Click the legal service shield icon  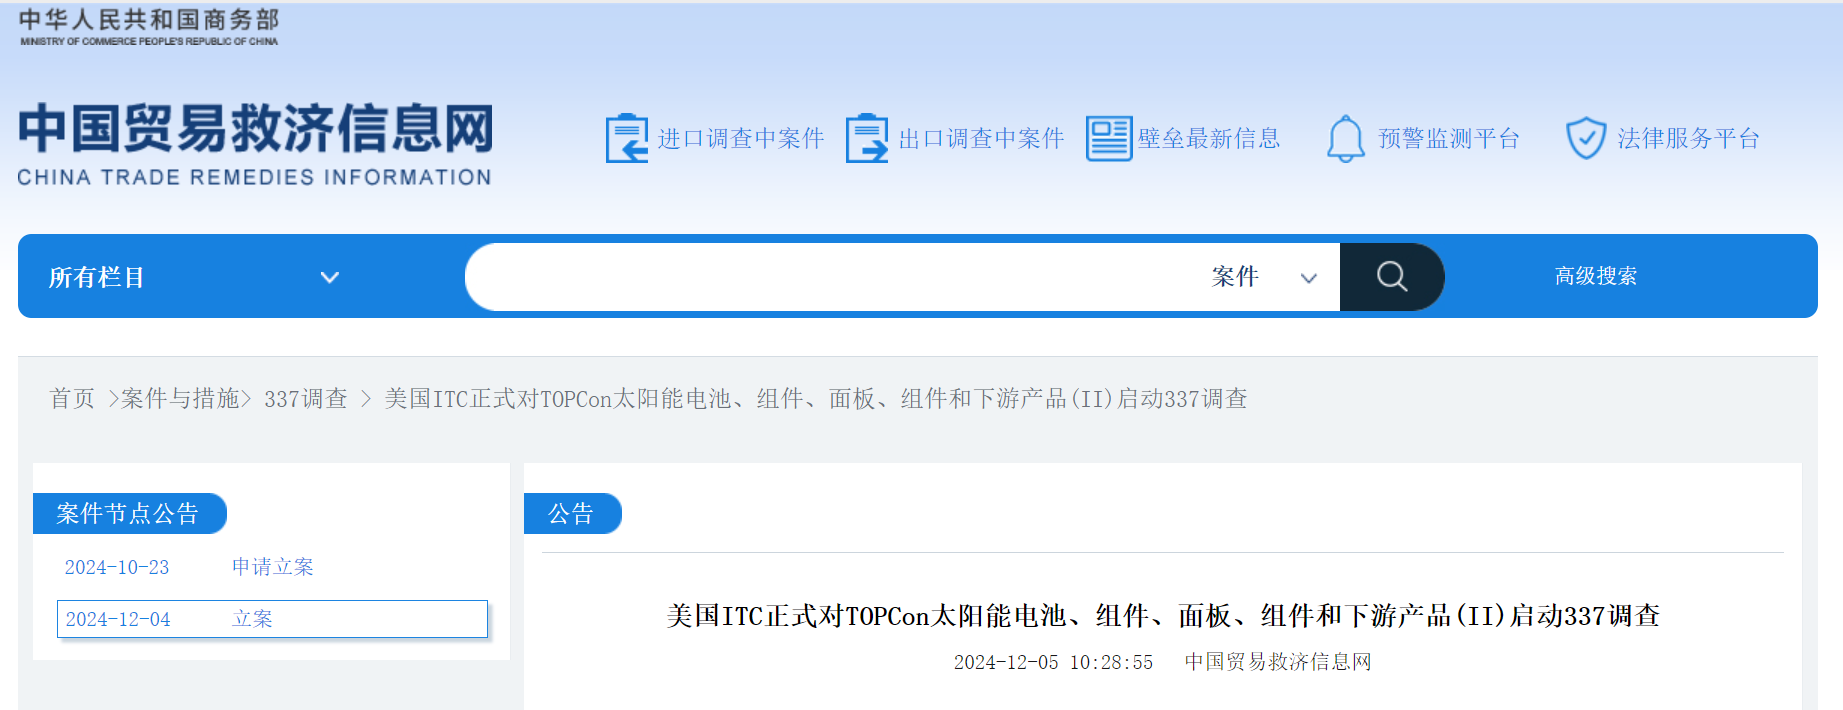tap(1585, 138)
